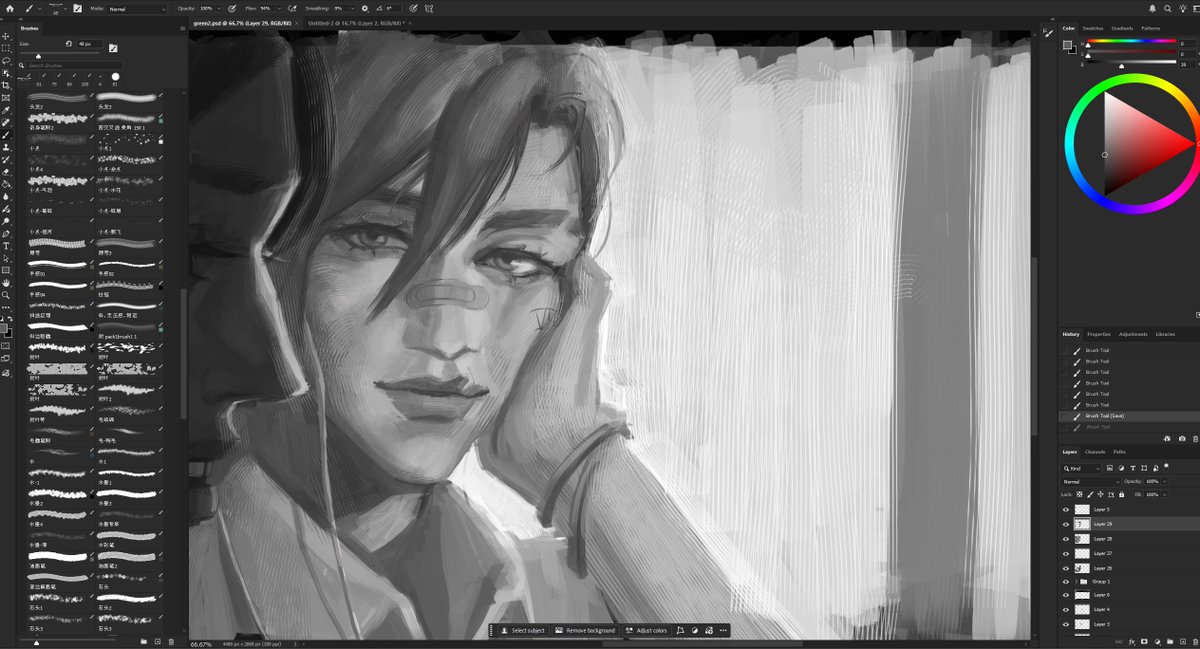Hide Layer 29 visibility eye
Image resolution: width=1200 pixels, height=649 pixels.
tap(1066, 524)
